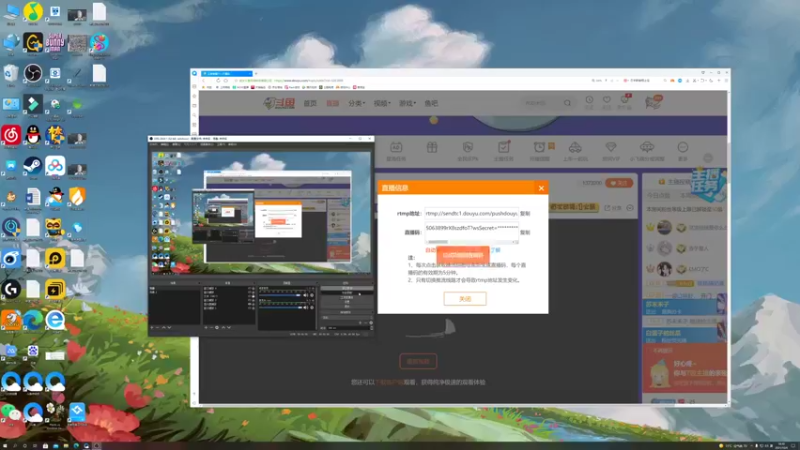Click the Douyu user avatar in the header
Viewport: 800px width, 450px height.
tap(653, 102)
